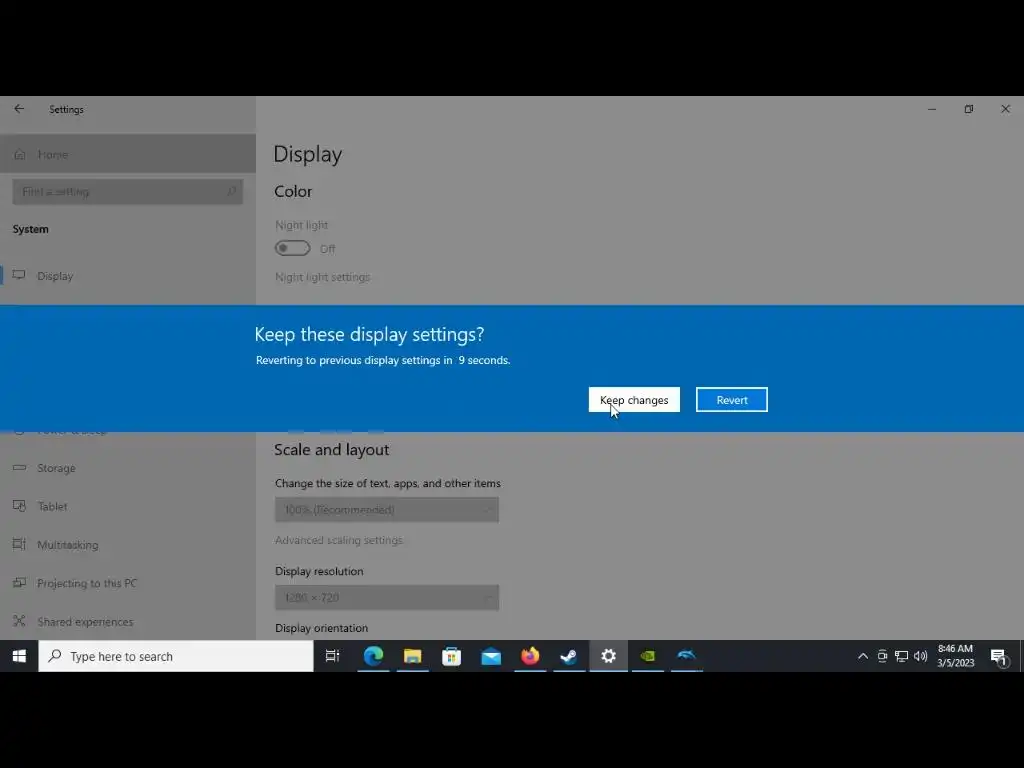Open the volume speaker tray icon
The height and width of the screenshot is (768, 1024).
921,656
